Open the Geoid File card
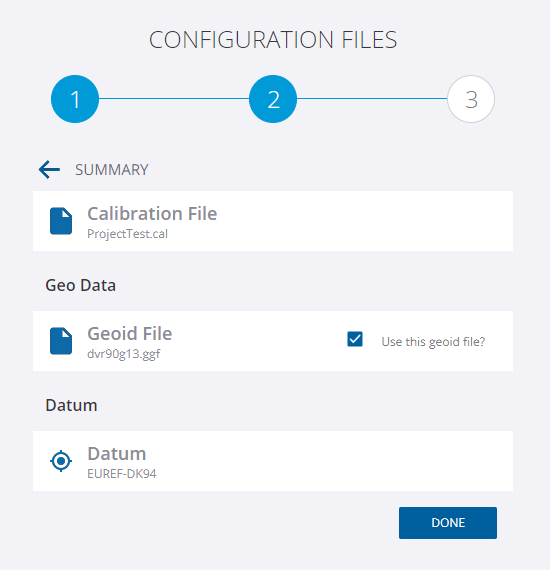This screenshot has height=570, width=550. [x=273, y=341]
